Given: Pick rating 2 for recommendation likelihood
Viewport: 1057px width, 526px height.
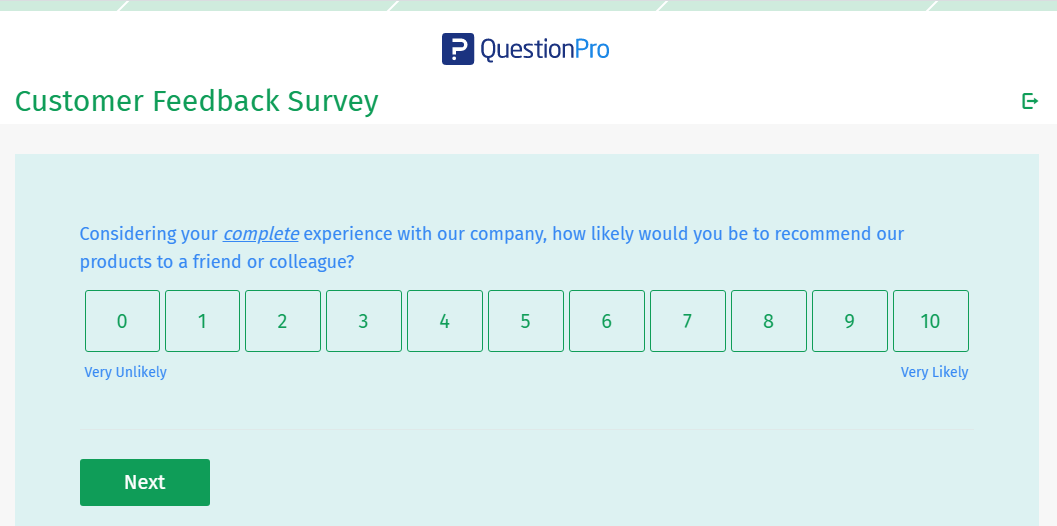Looking at the screenshot, I should (x=283, y=321).
